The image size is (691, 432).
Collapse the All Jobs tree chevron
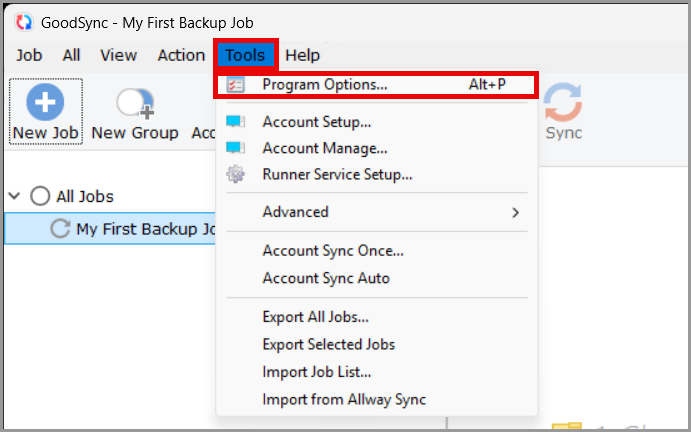coord(15,196)
